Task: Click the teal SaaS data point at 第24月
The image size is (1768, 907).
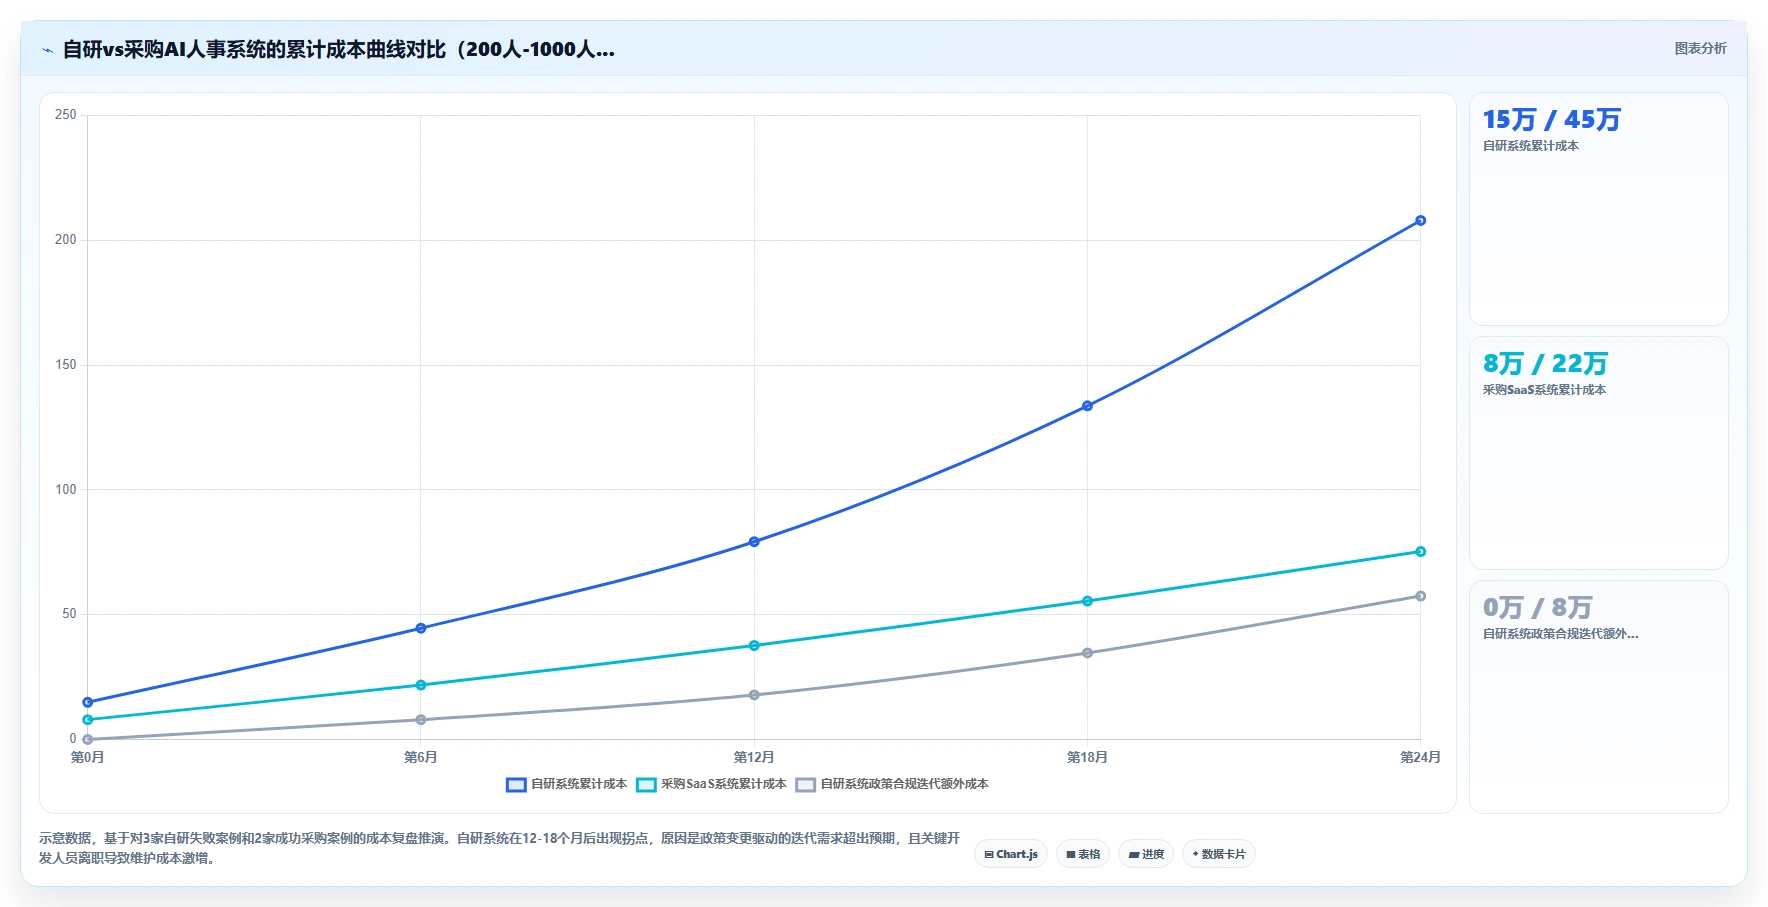Action: 1420,552
